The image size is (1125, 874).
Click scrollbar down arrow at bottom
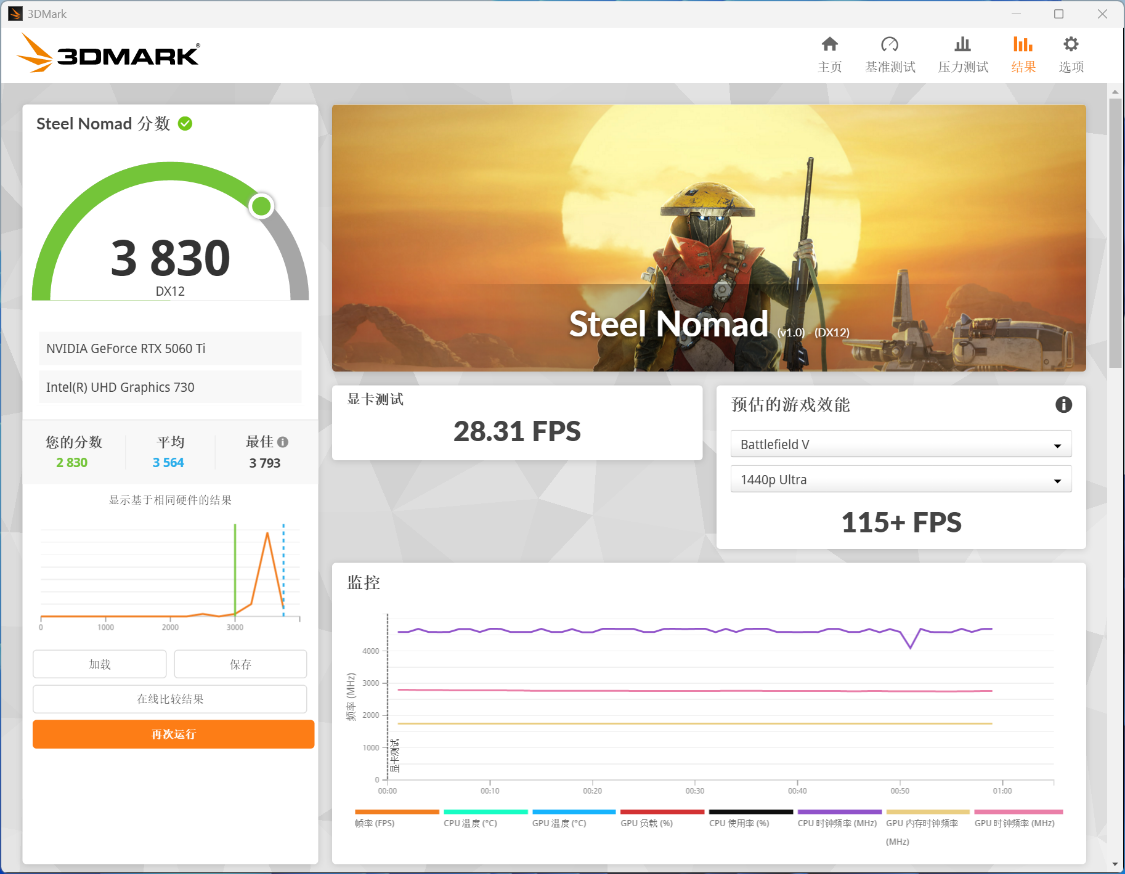(x=1114, y=865)
